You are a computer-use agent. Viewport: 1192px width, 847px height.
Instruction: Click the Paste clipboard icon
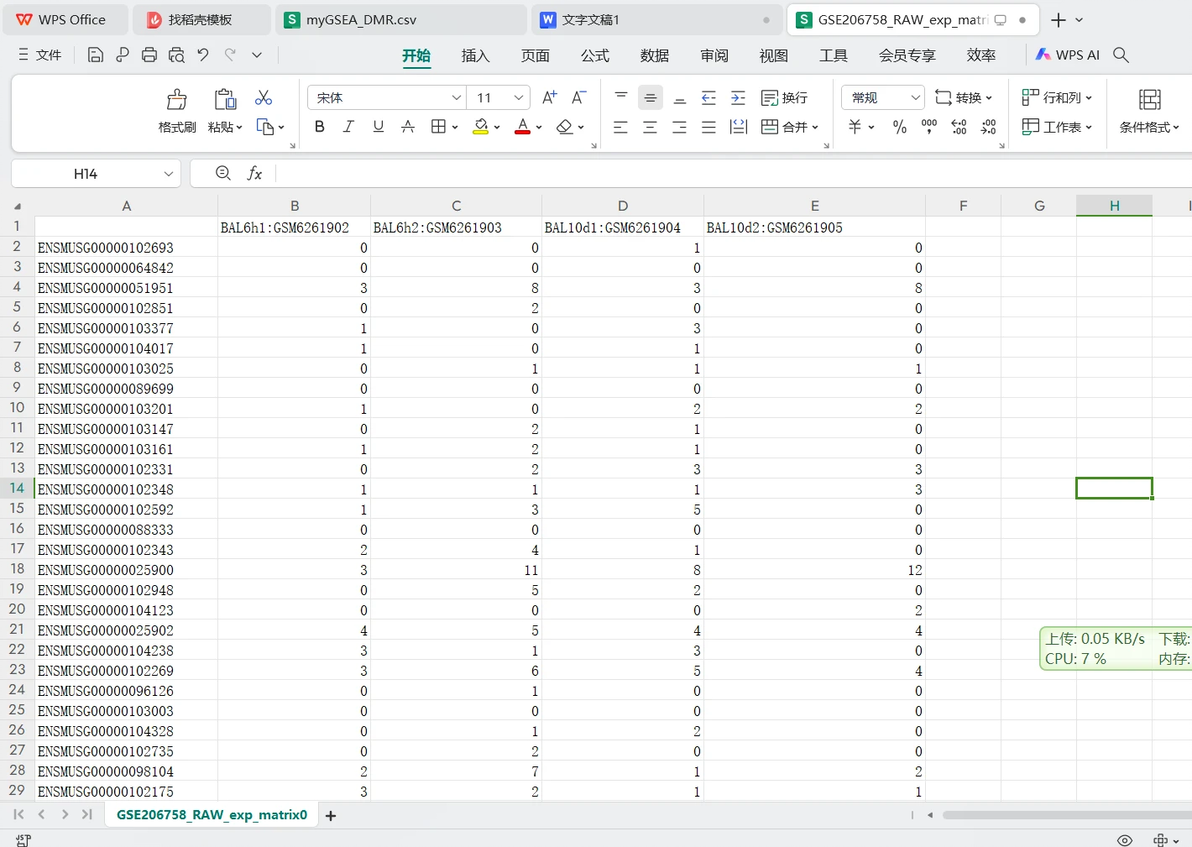pos(225,99)
